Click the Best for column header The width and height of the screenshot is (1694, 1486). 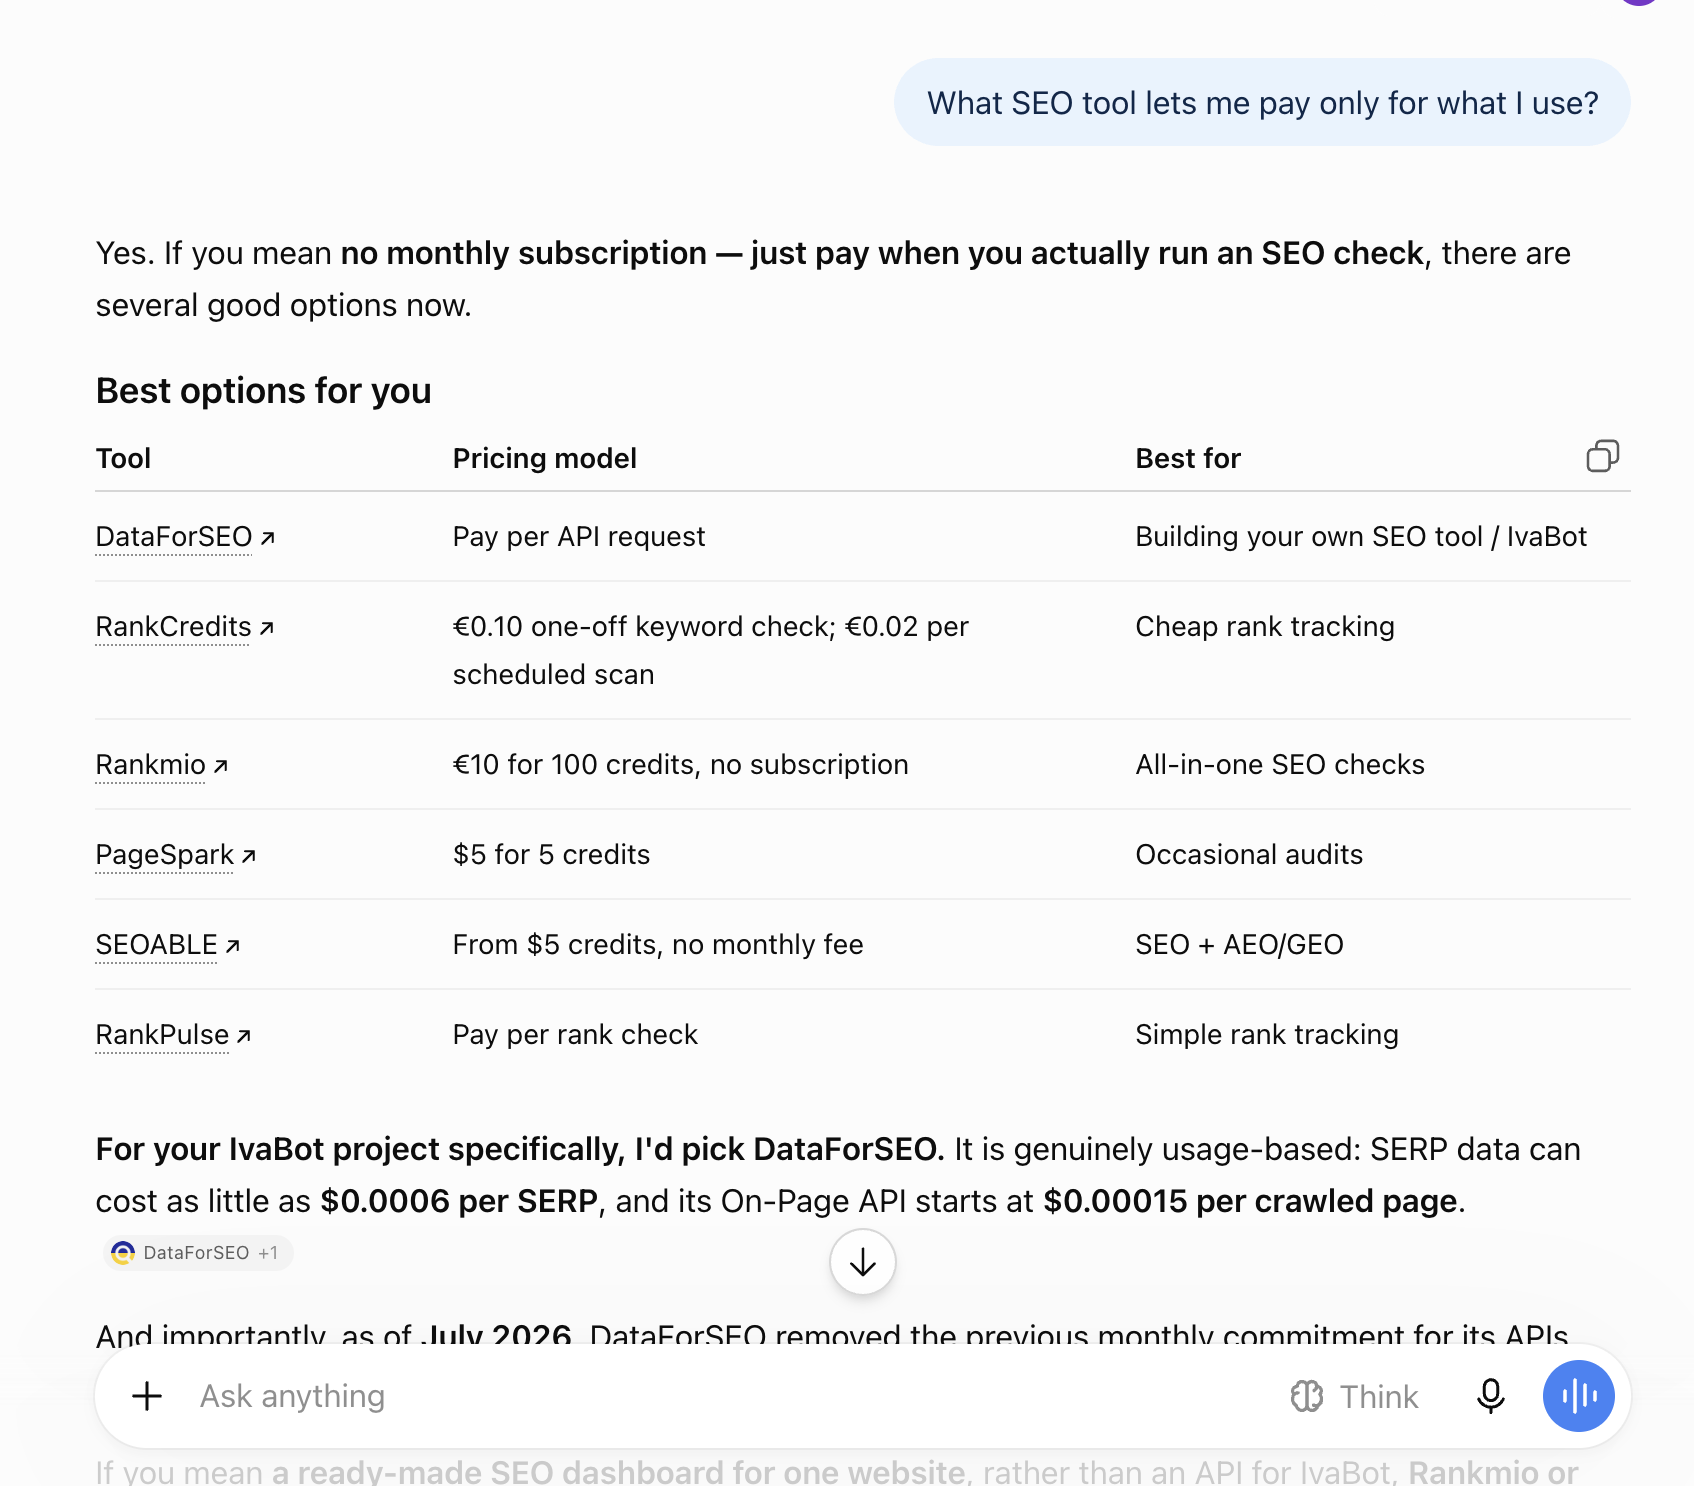[1188, 458]
